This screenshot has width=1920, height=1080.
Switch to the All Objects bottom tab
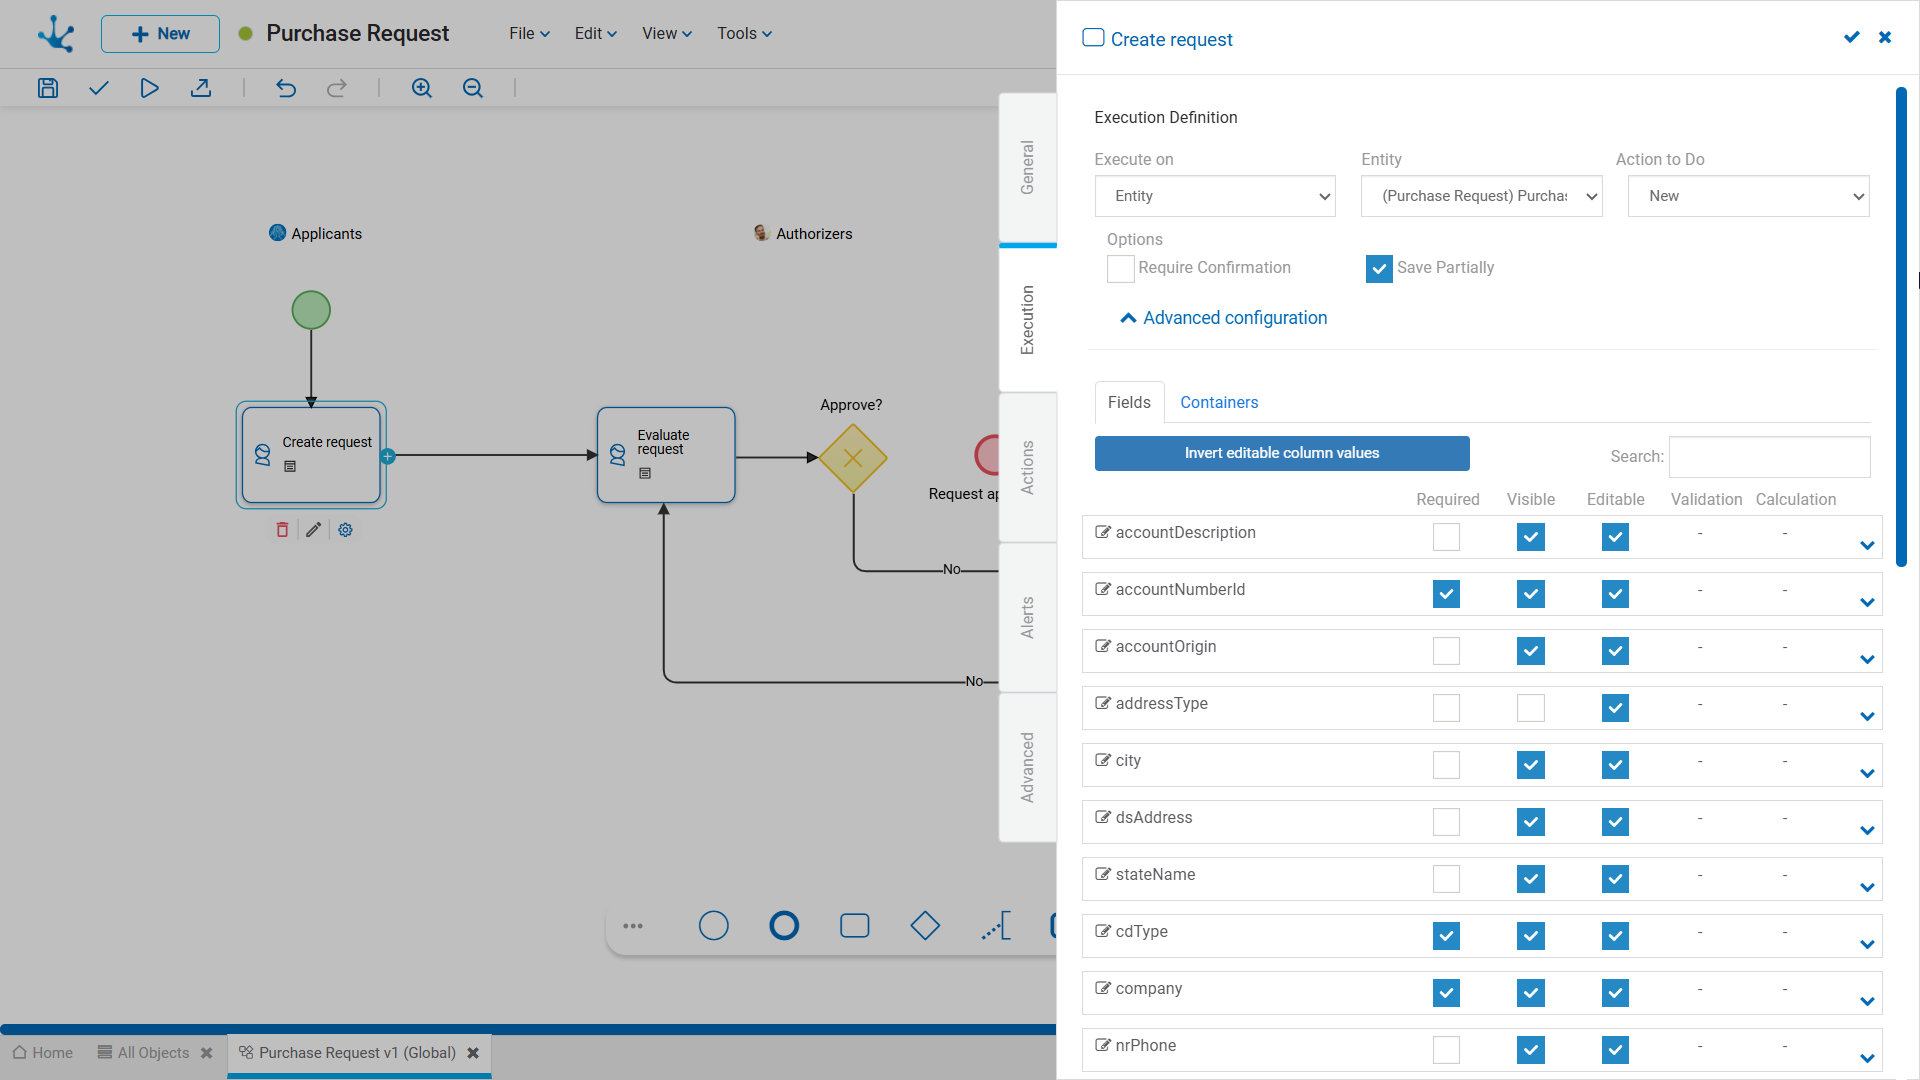tap(143, 1053)
